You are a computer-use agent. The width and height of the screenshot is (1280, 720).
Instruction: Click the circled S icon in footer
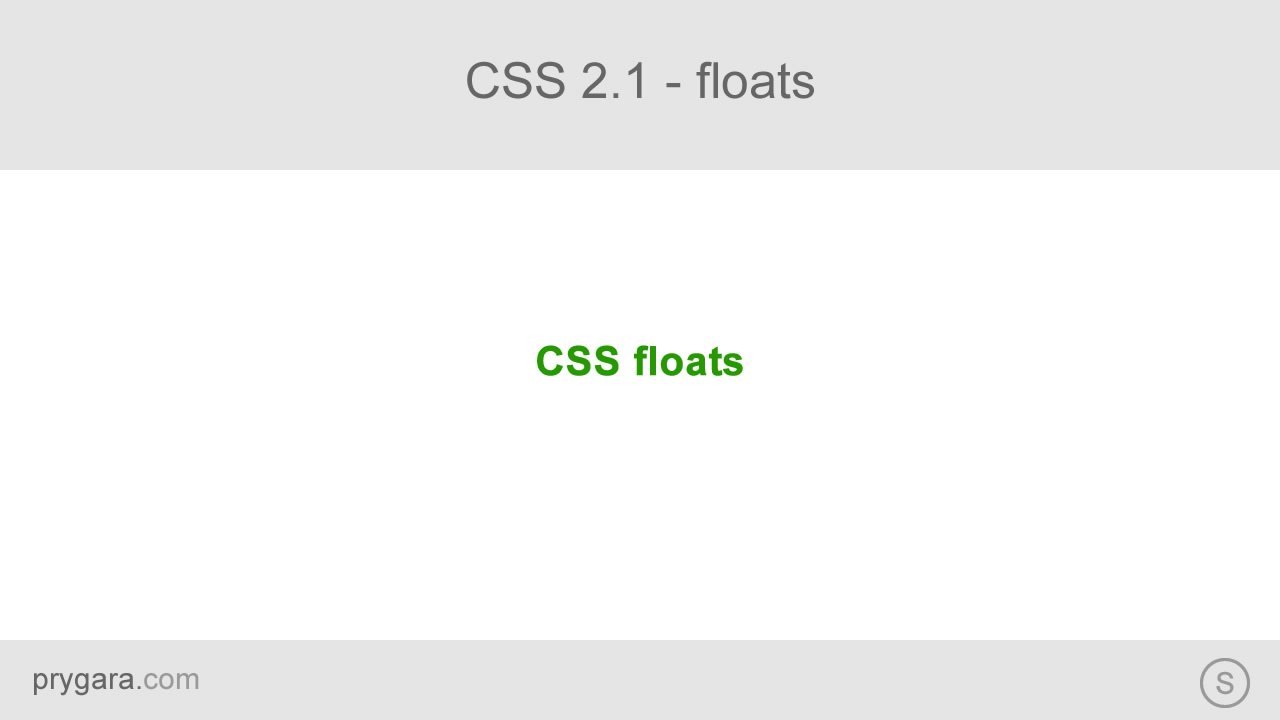(x=1224, y=683)
